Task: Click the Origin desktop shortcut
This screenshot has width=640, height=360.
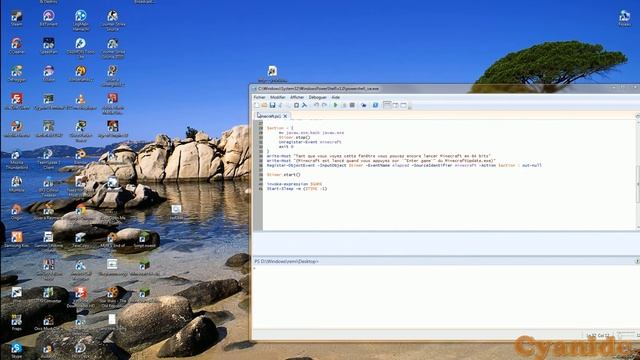Action: click(16, 212)
